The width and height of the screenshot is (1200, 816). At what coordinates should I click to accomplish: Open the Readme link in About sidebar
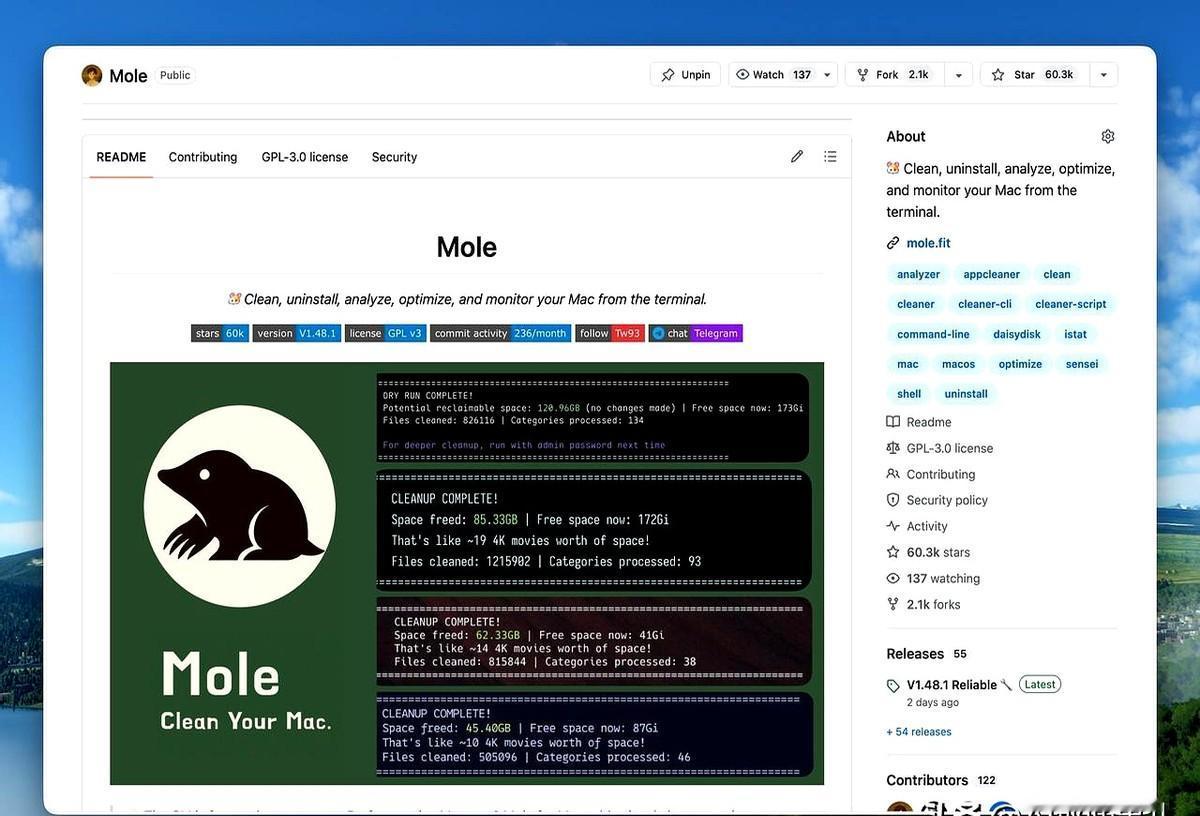(x=919, y=422)
